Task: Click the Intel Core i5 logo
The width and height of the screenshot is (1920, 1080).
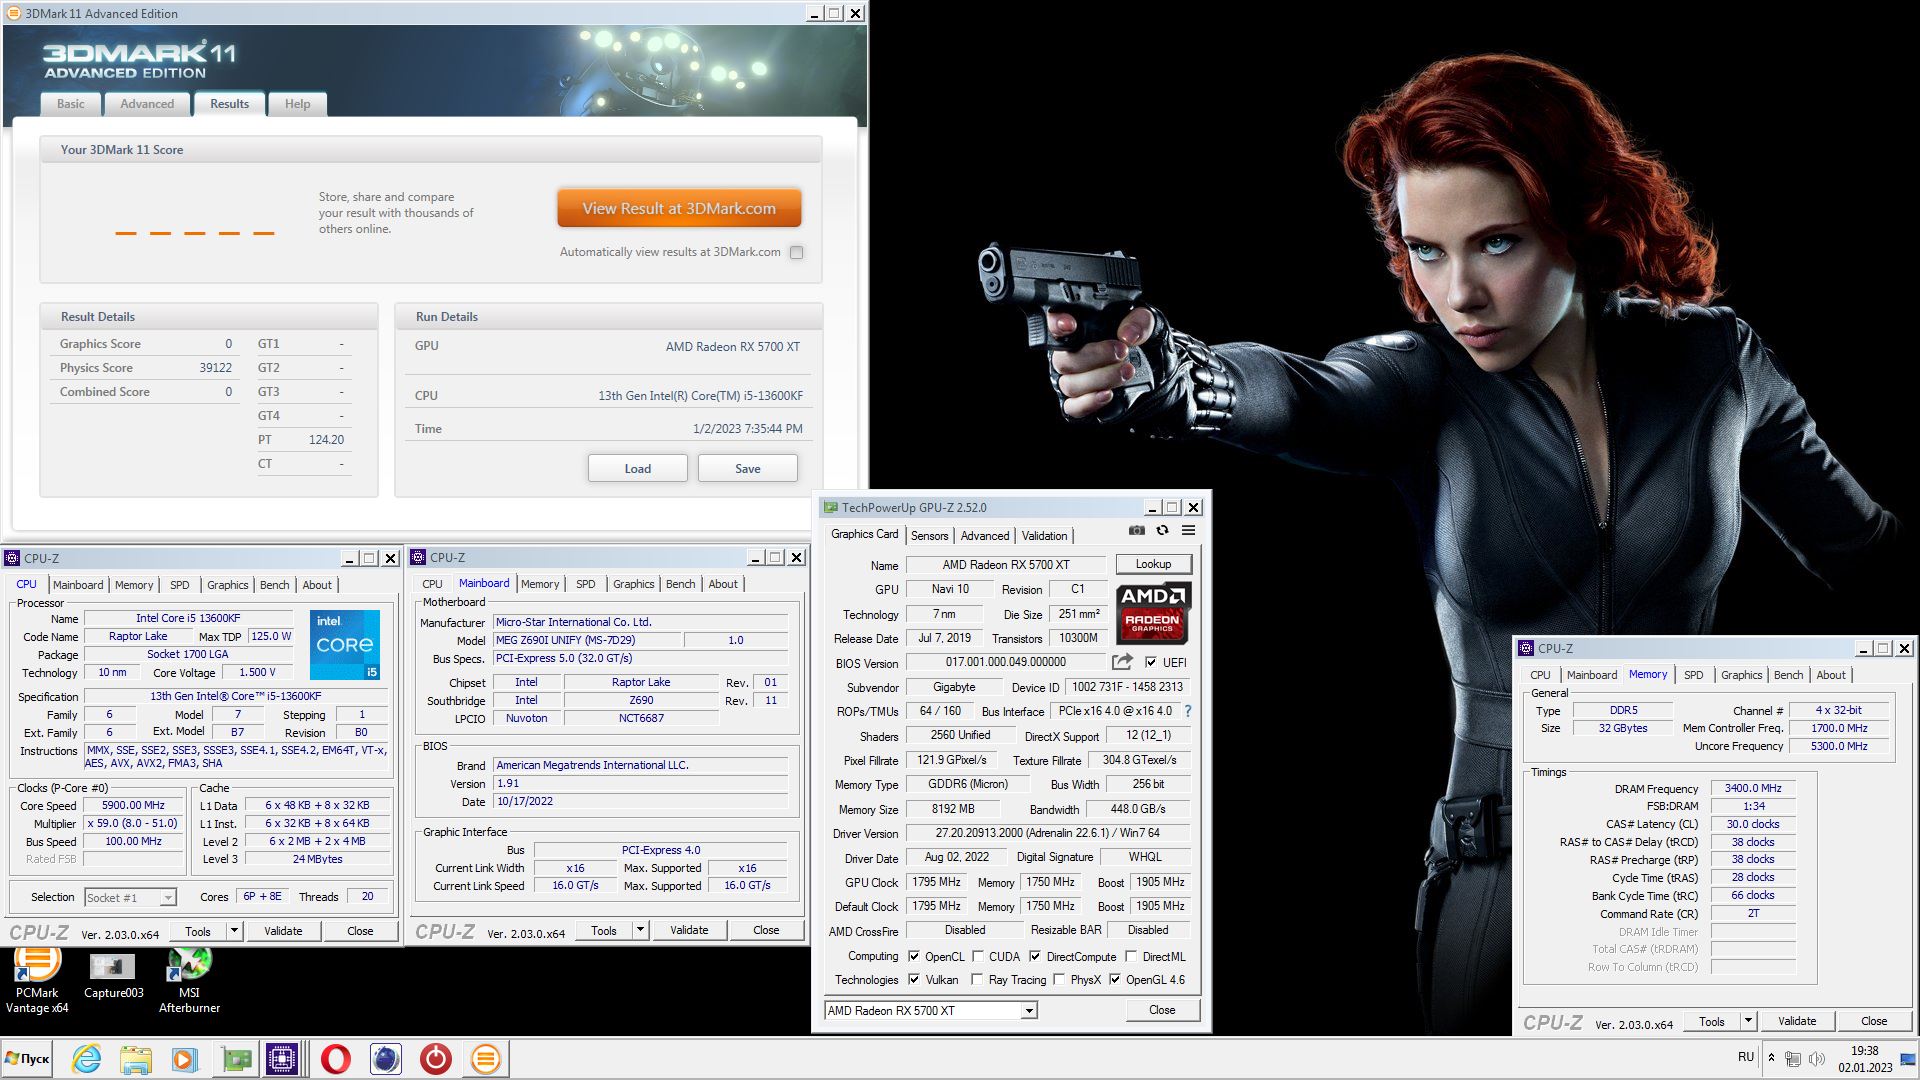Action: click(x=345, y=644)
